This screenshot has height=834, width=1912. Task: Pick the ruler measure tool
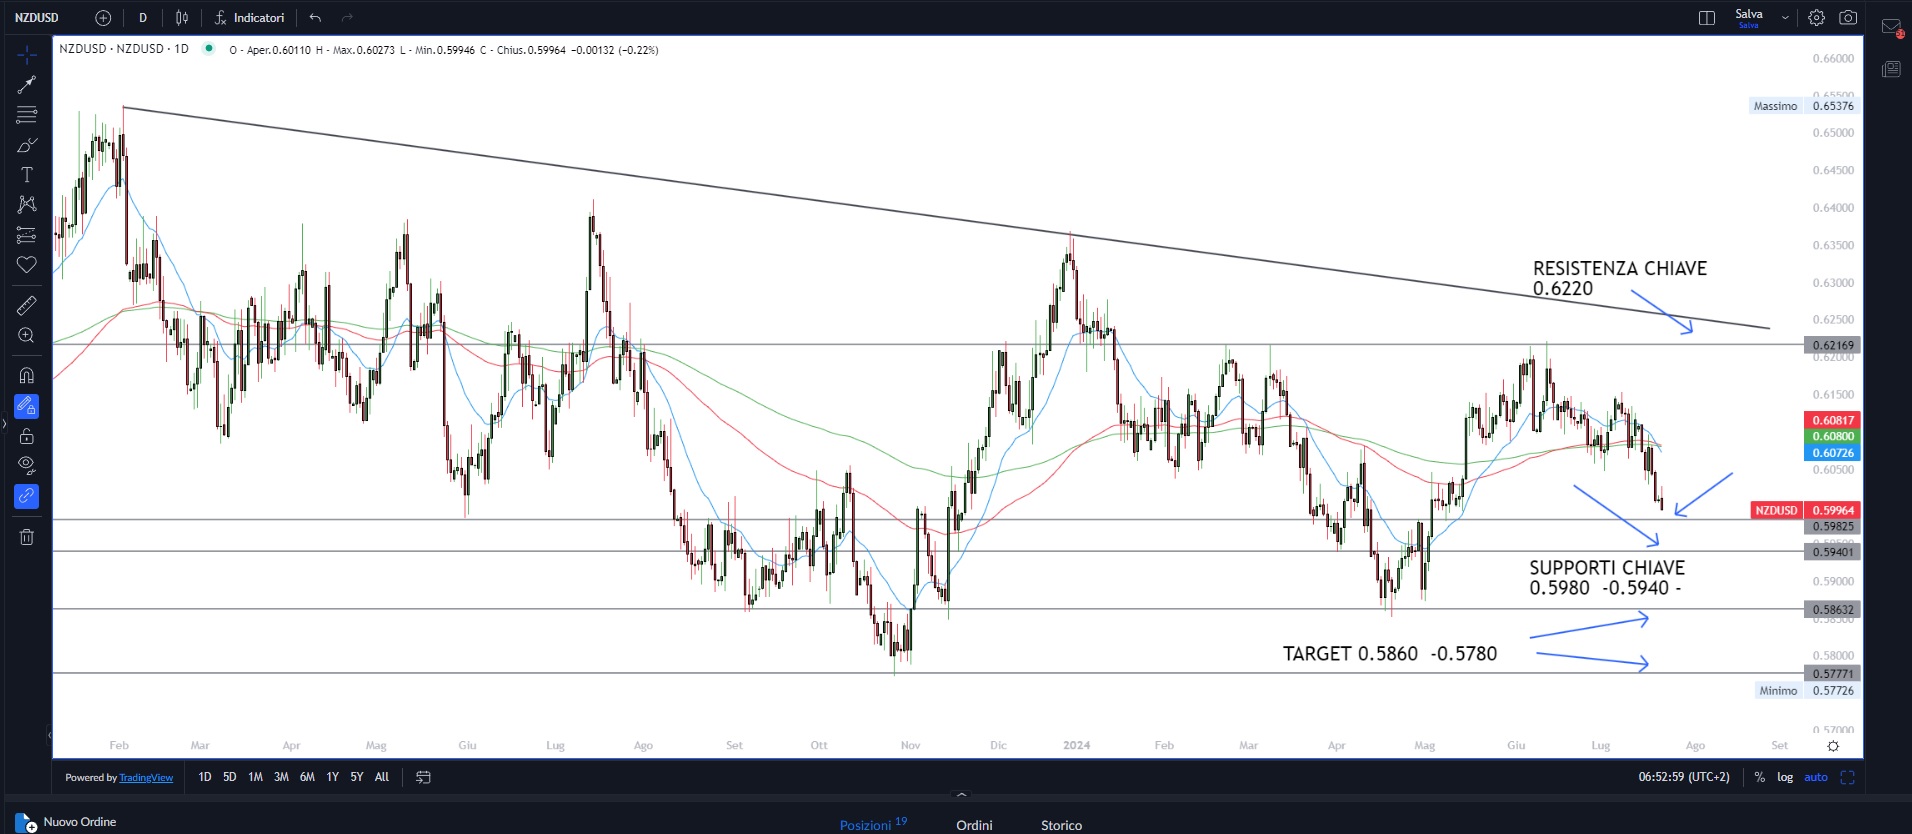[27, 305]
